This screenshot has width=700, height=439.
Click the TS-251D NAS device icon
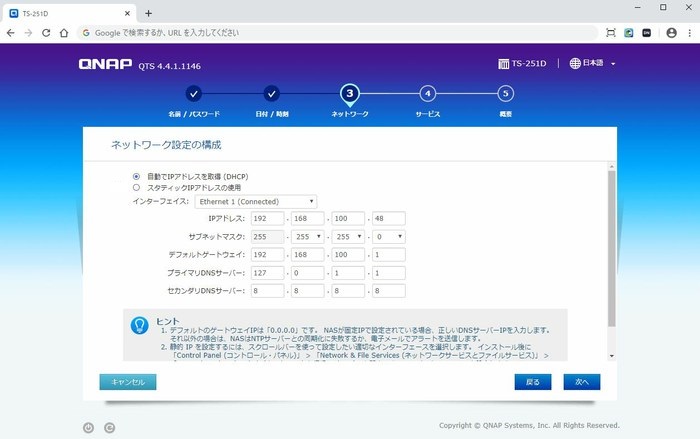pyautogui.click(x=503, y=64)
